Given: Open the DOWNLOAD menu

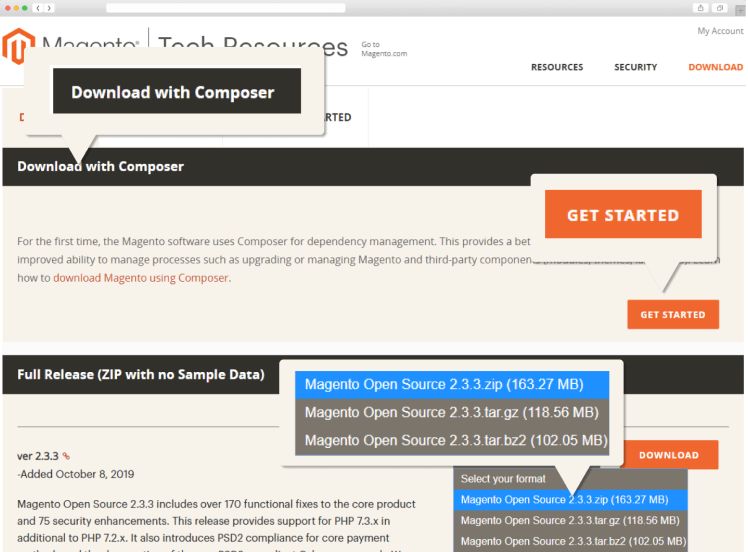Looking at the screenshot, I should tap(716, 67).
